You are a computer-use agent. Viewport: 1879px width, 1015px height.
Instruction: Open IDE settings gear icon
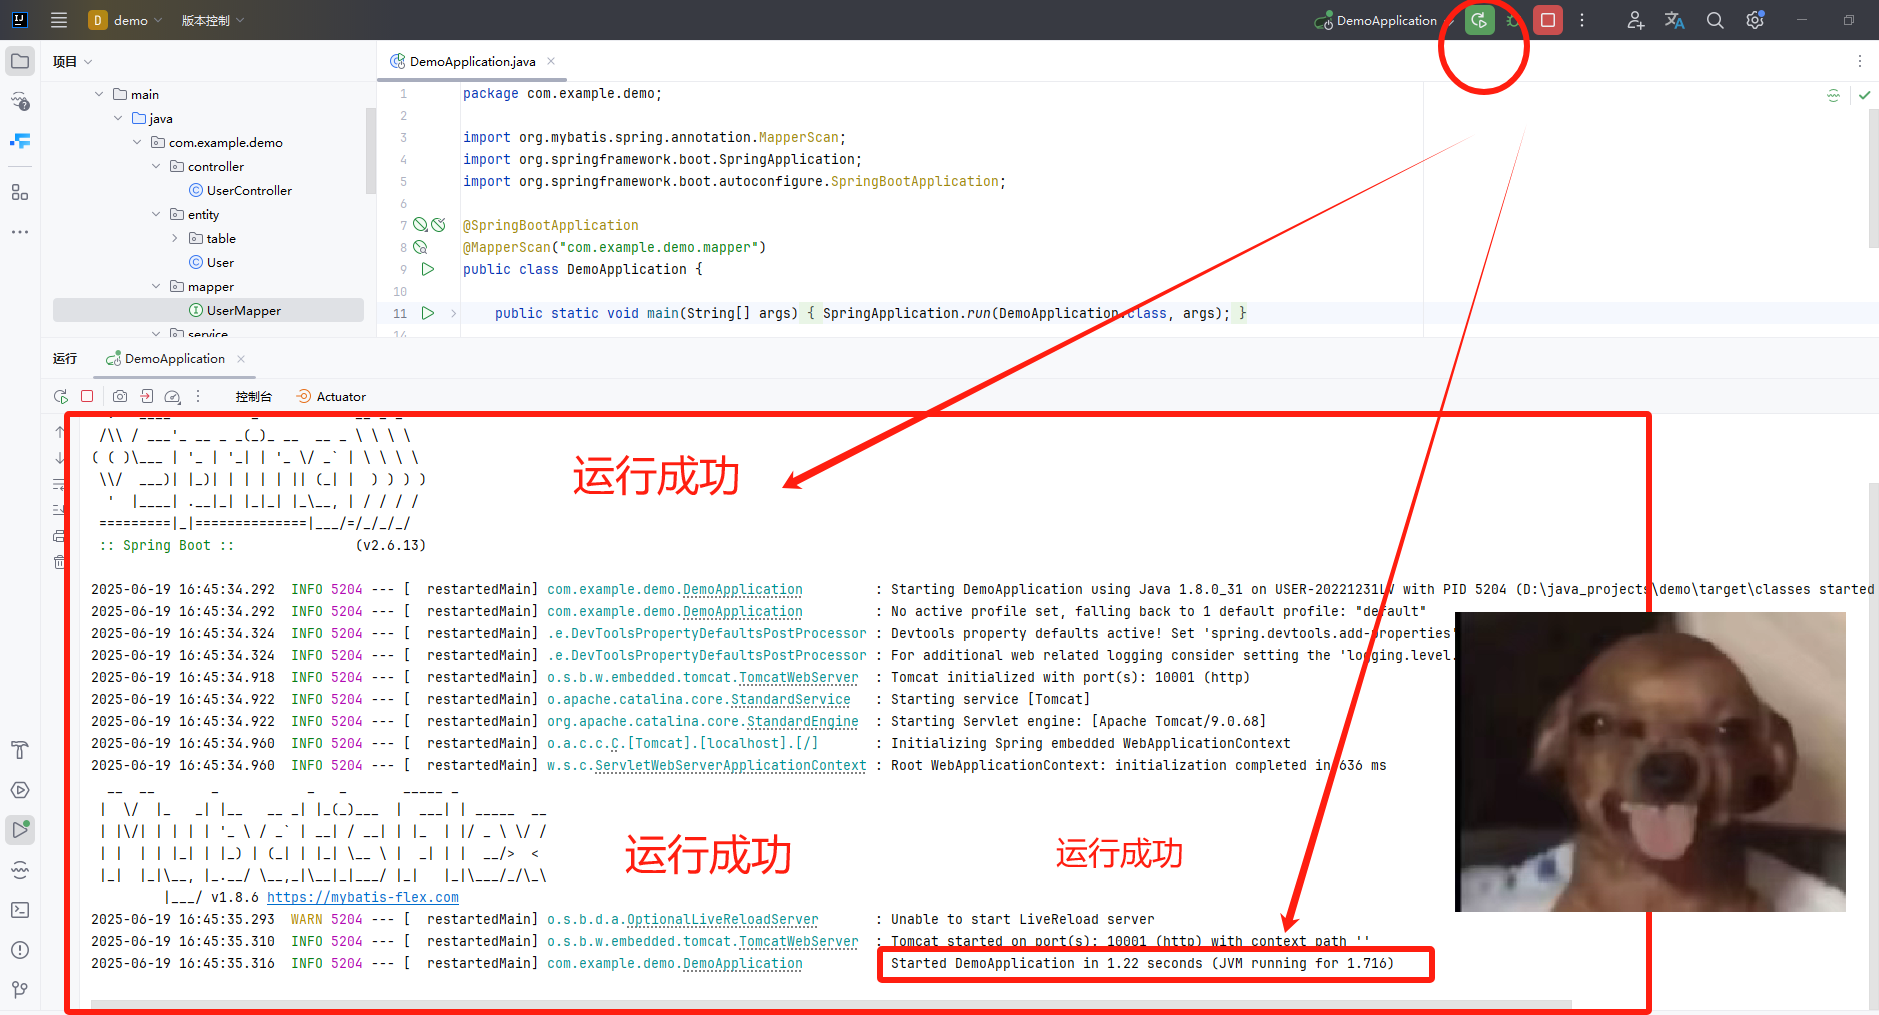tap(1755, 20)
